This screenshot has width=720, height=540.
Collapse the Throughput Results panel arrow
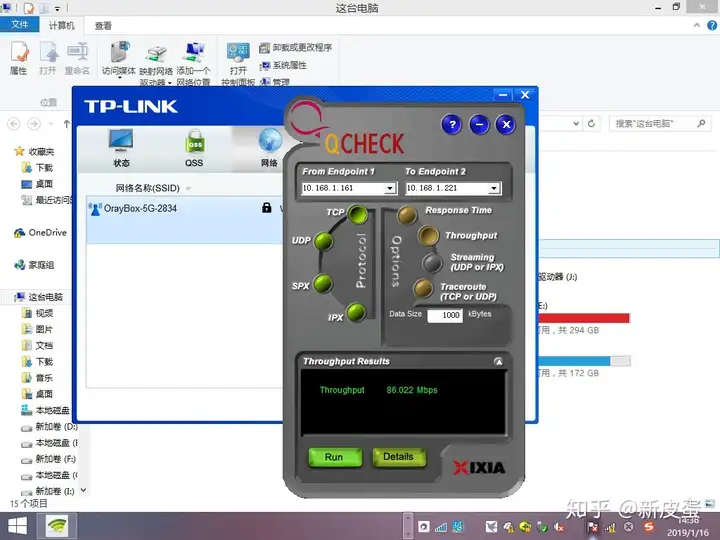click(498, 362)
